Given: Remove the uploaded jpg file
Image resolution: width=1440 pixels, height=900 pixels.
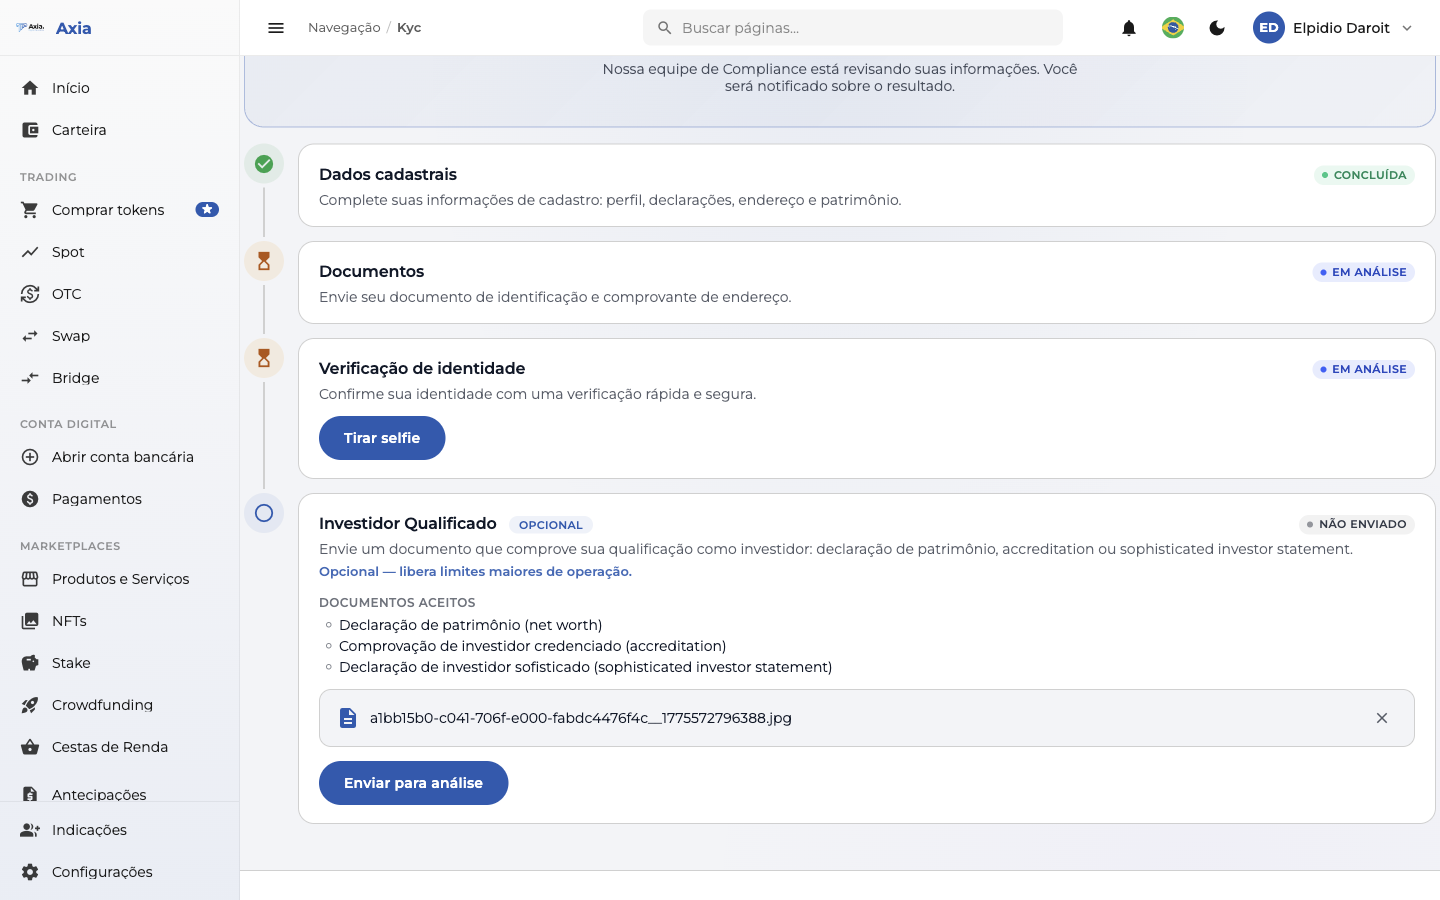Looking at the screenshot, I should (x=1382, y=718).
